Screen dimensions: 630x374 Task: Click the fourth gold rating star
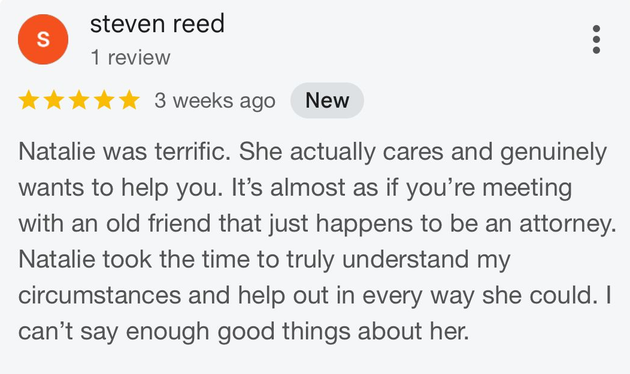pos(104,100)
